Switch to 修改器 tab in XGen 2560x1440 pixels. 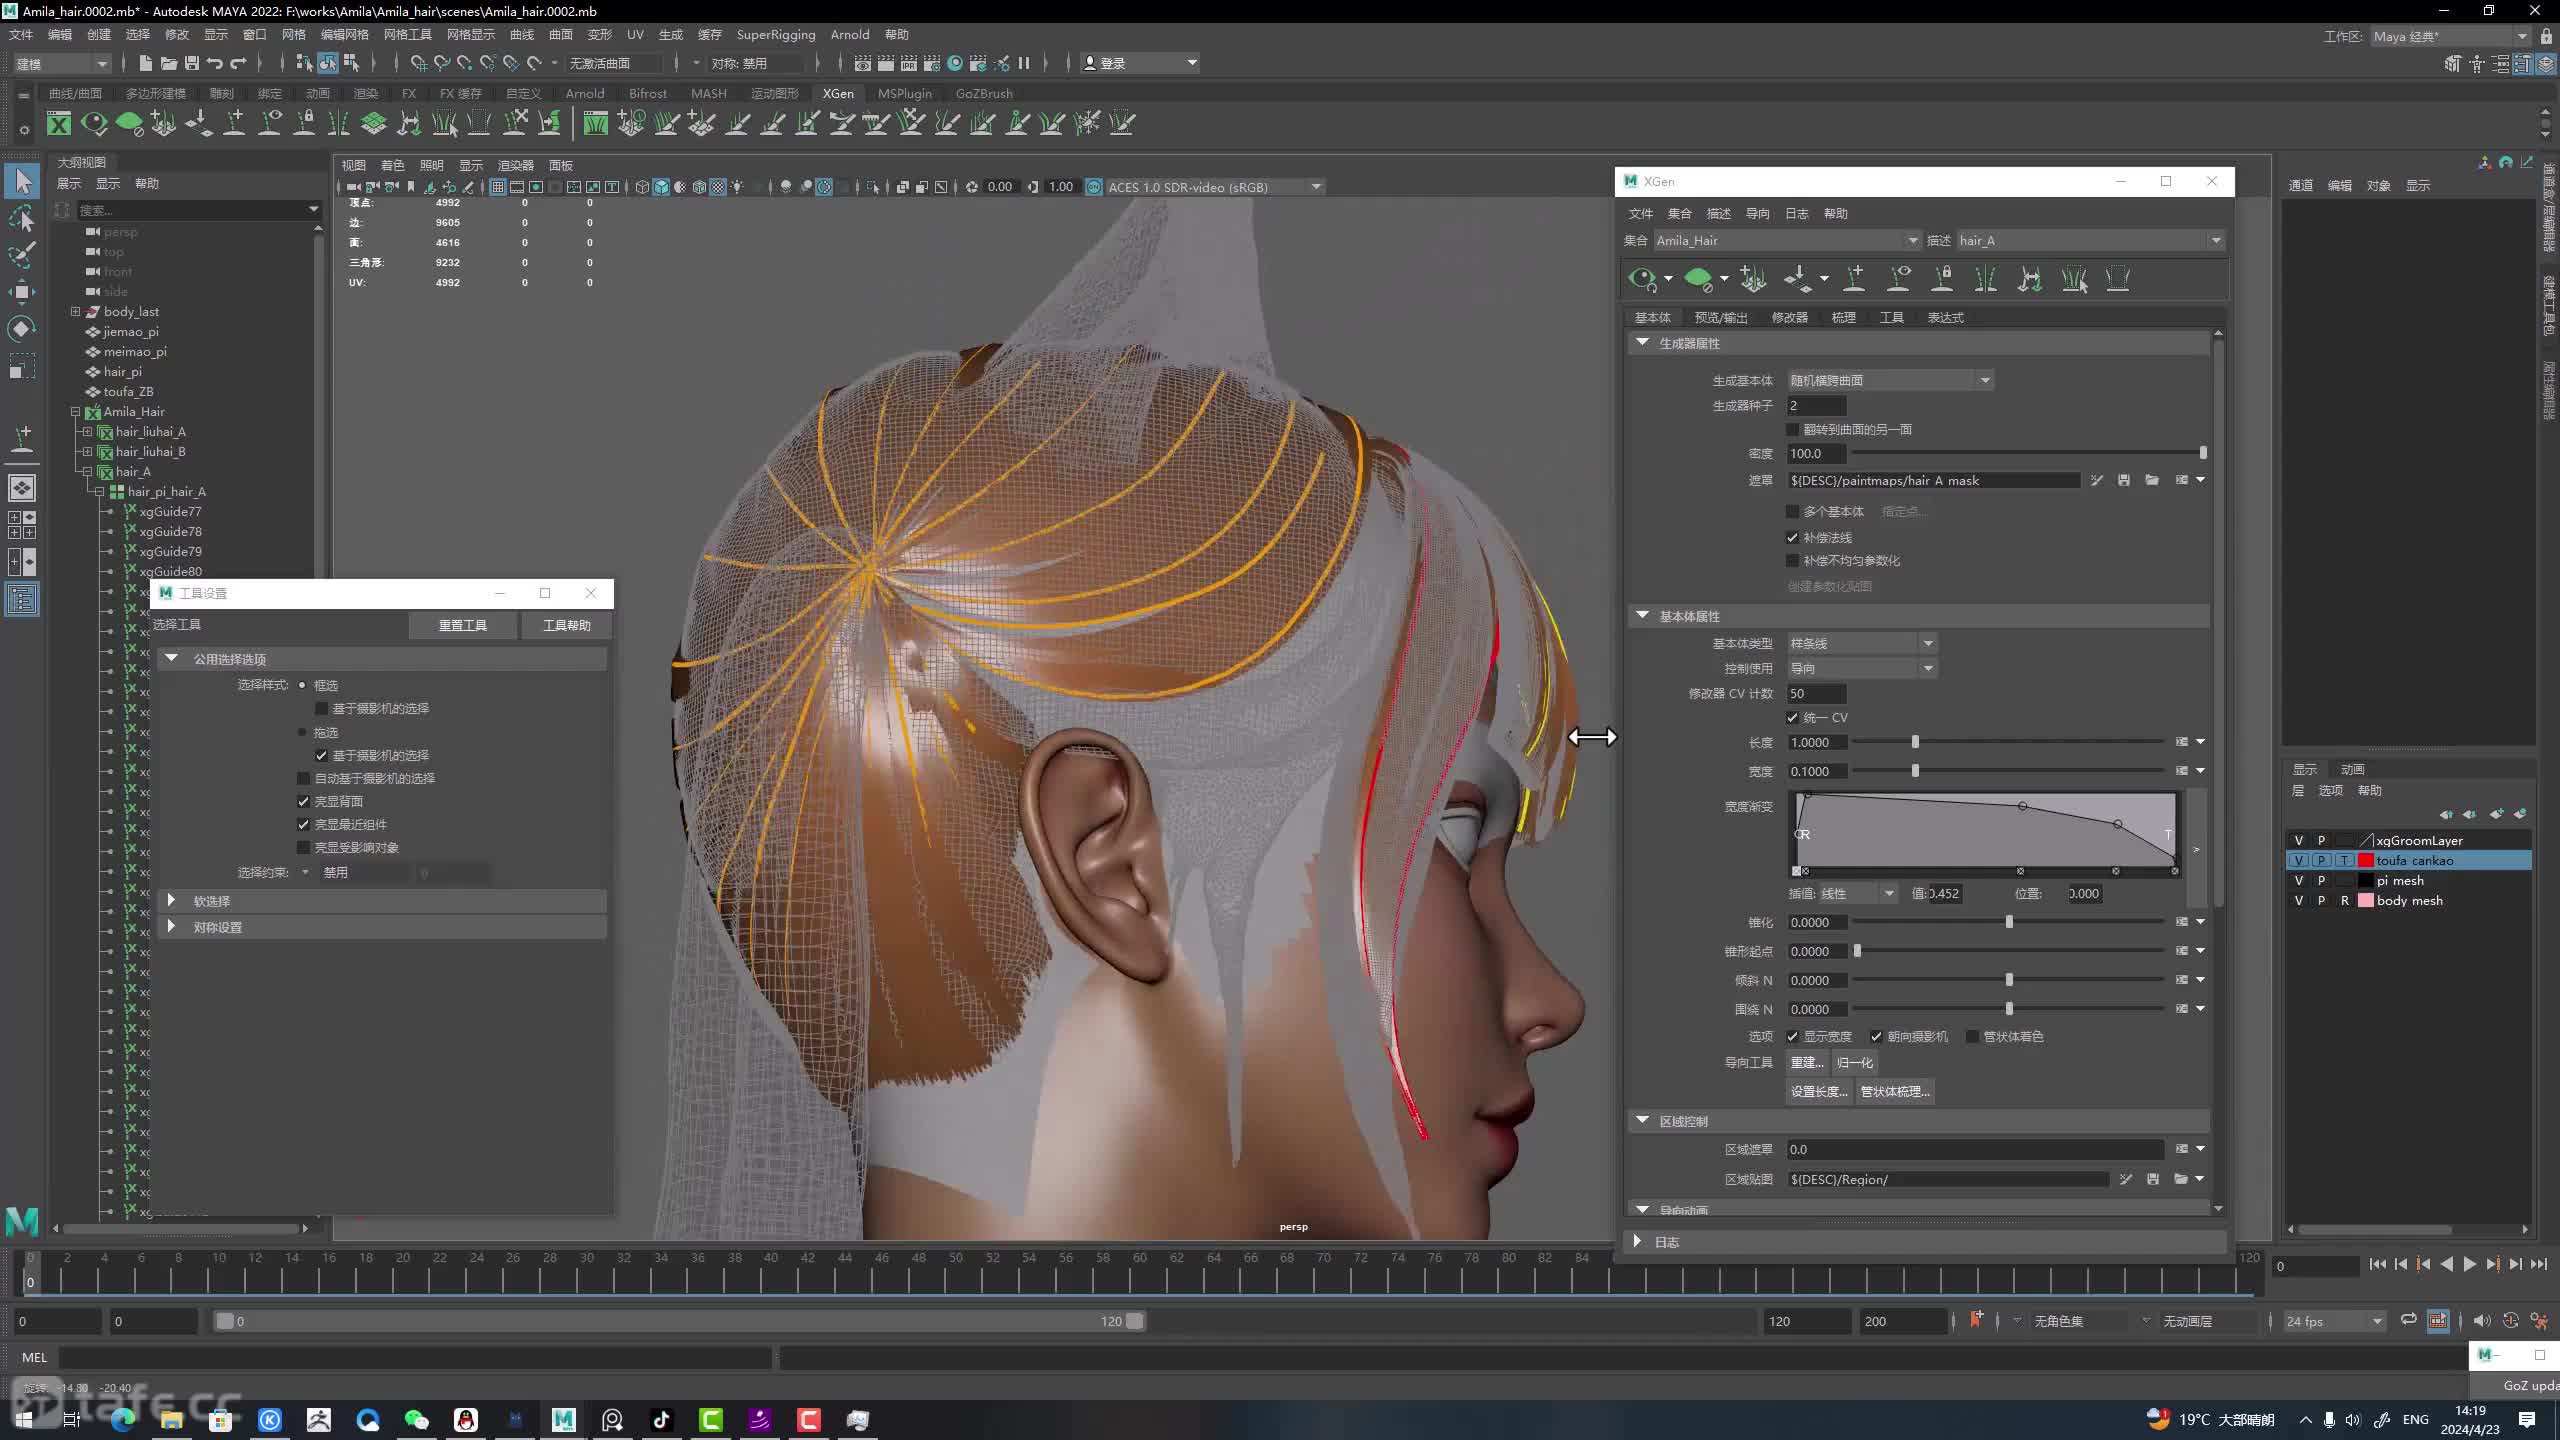pos(1789,317)
